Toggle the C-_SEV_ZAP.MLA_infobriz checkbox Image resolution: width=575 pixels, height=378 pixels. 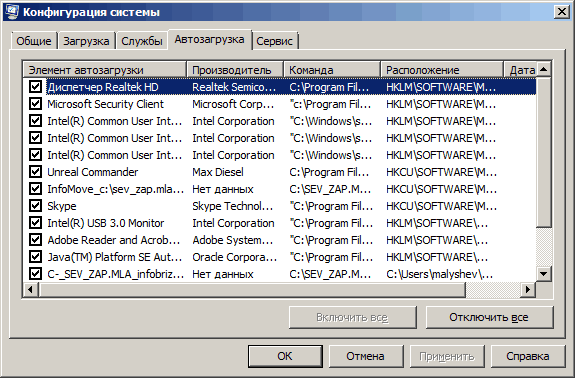[35, 274]
